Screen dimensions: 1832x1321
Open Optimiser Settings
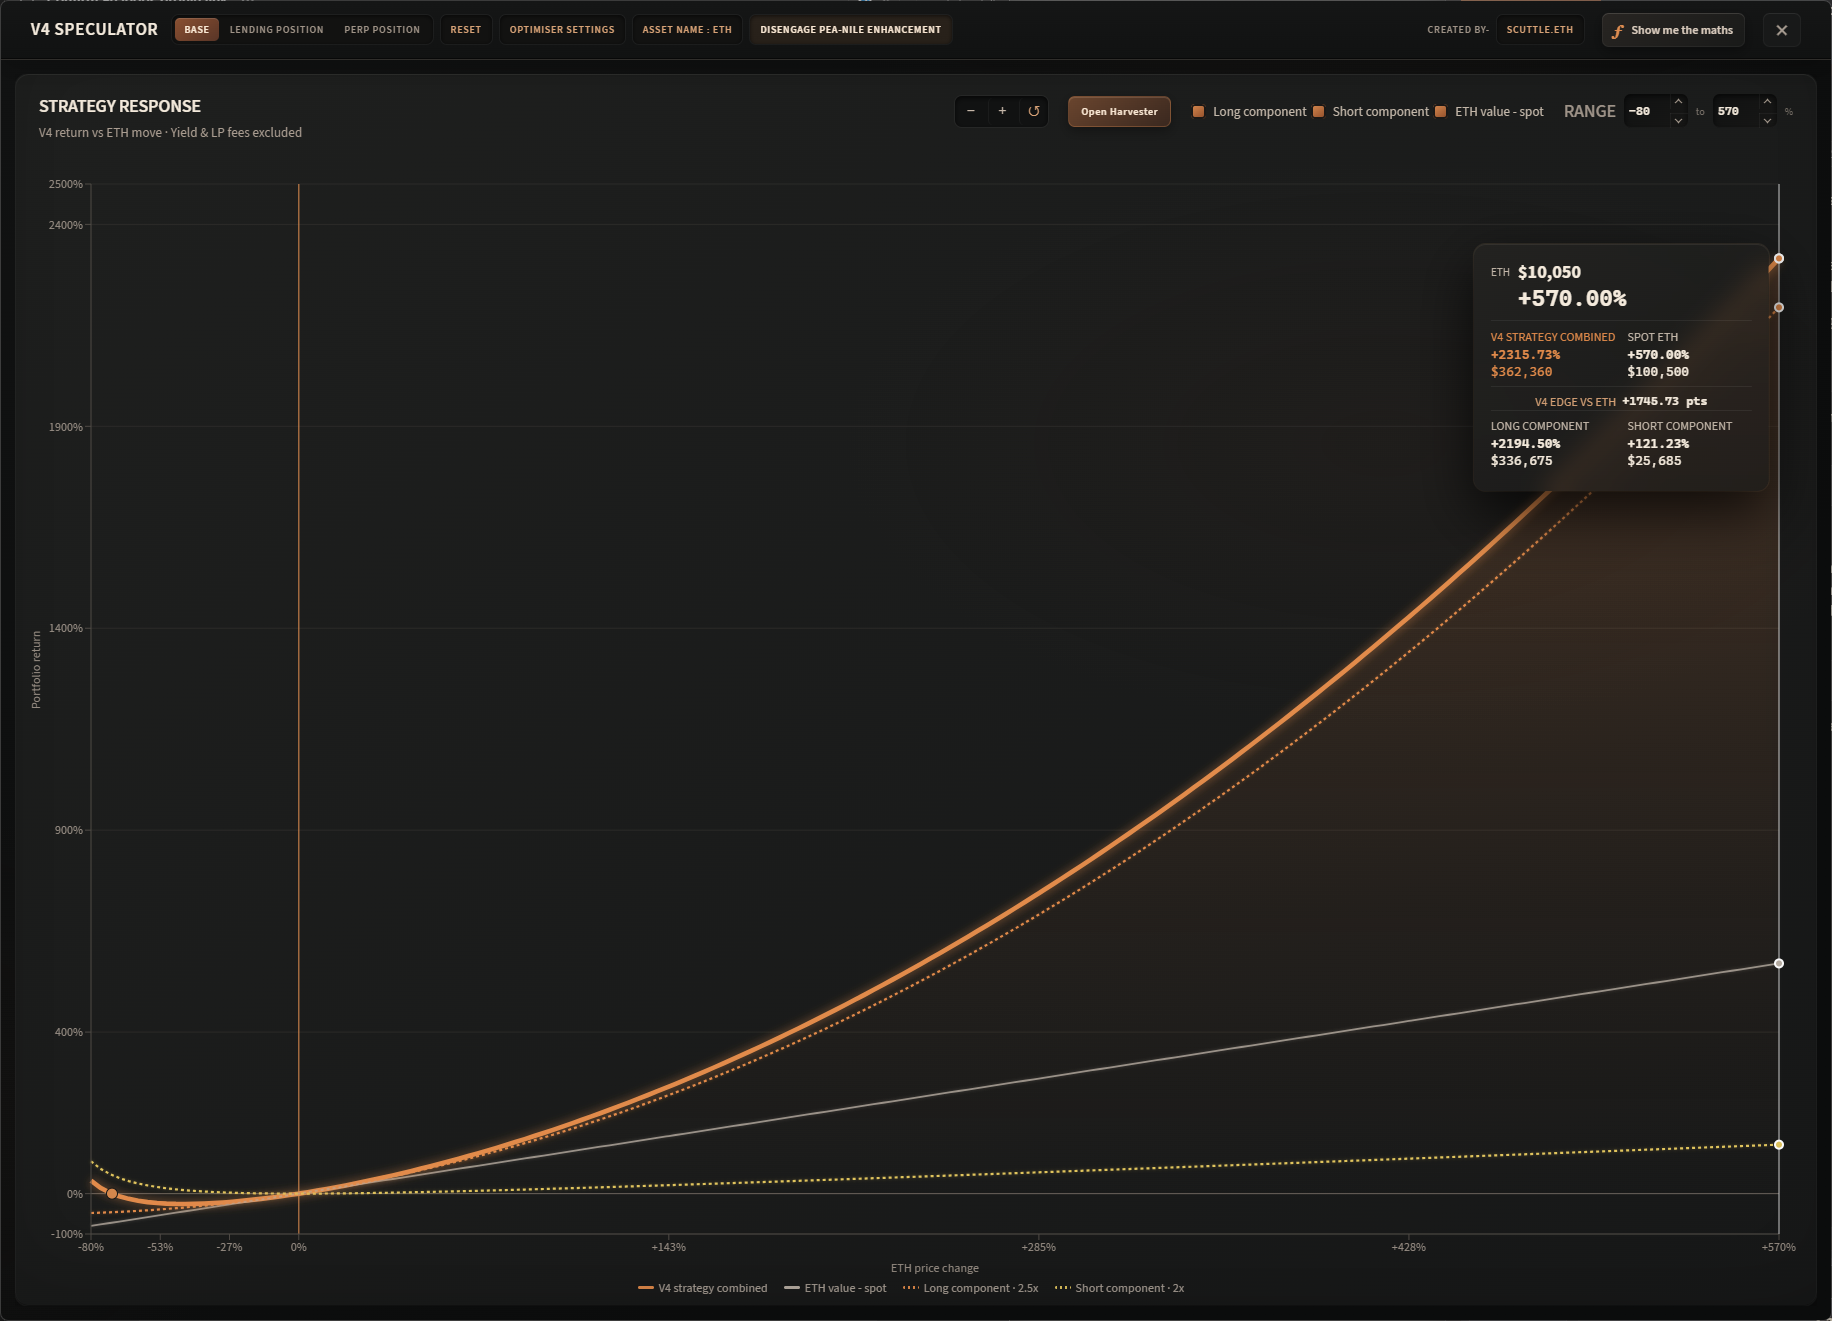[562, 30]
